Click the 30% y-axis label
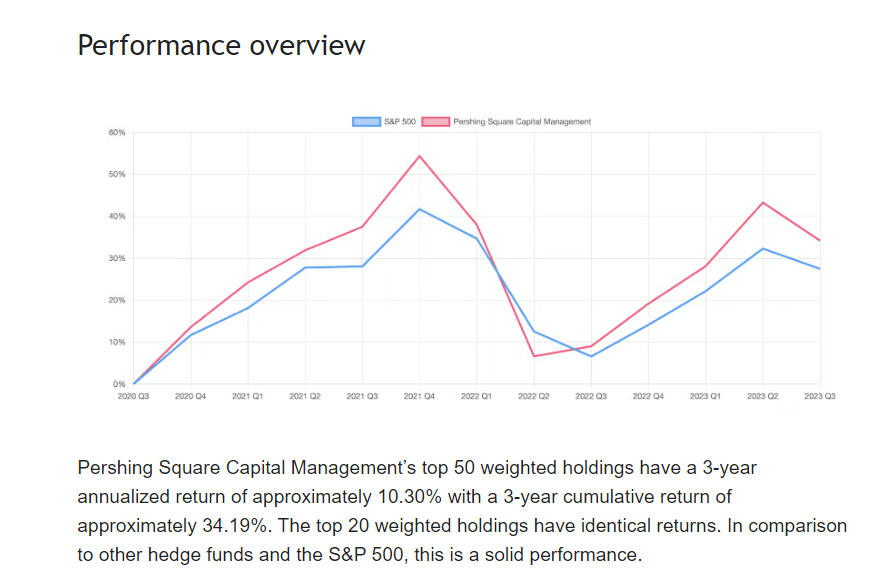 (x=117, y=258)
